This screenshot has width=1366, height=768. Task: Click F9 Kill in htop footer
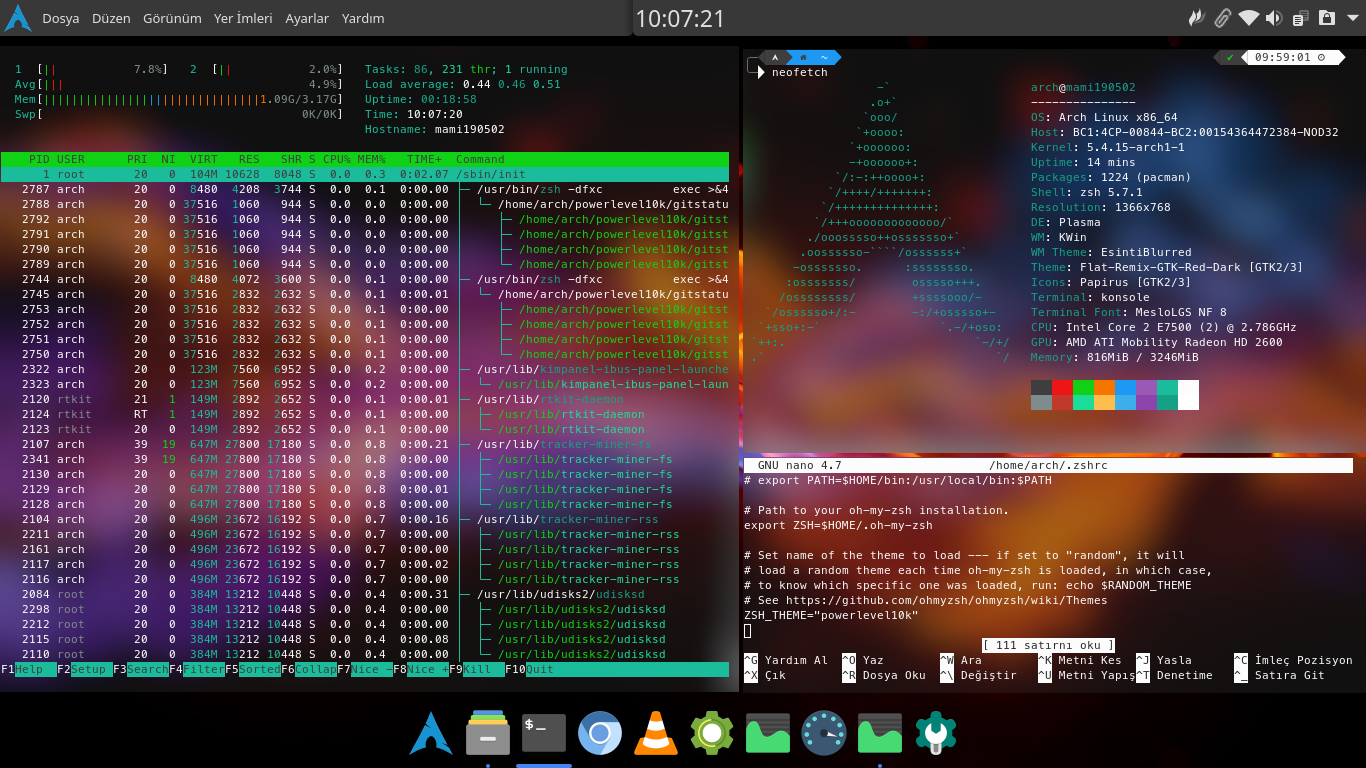click(476, 669)
